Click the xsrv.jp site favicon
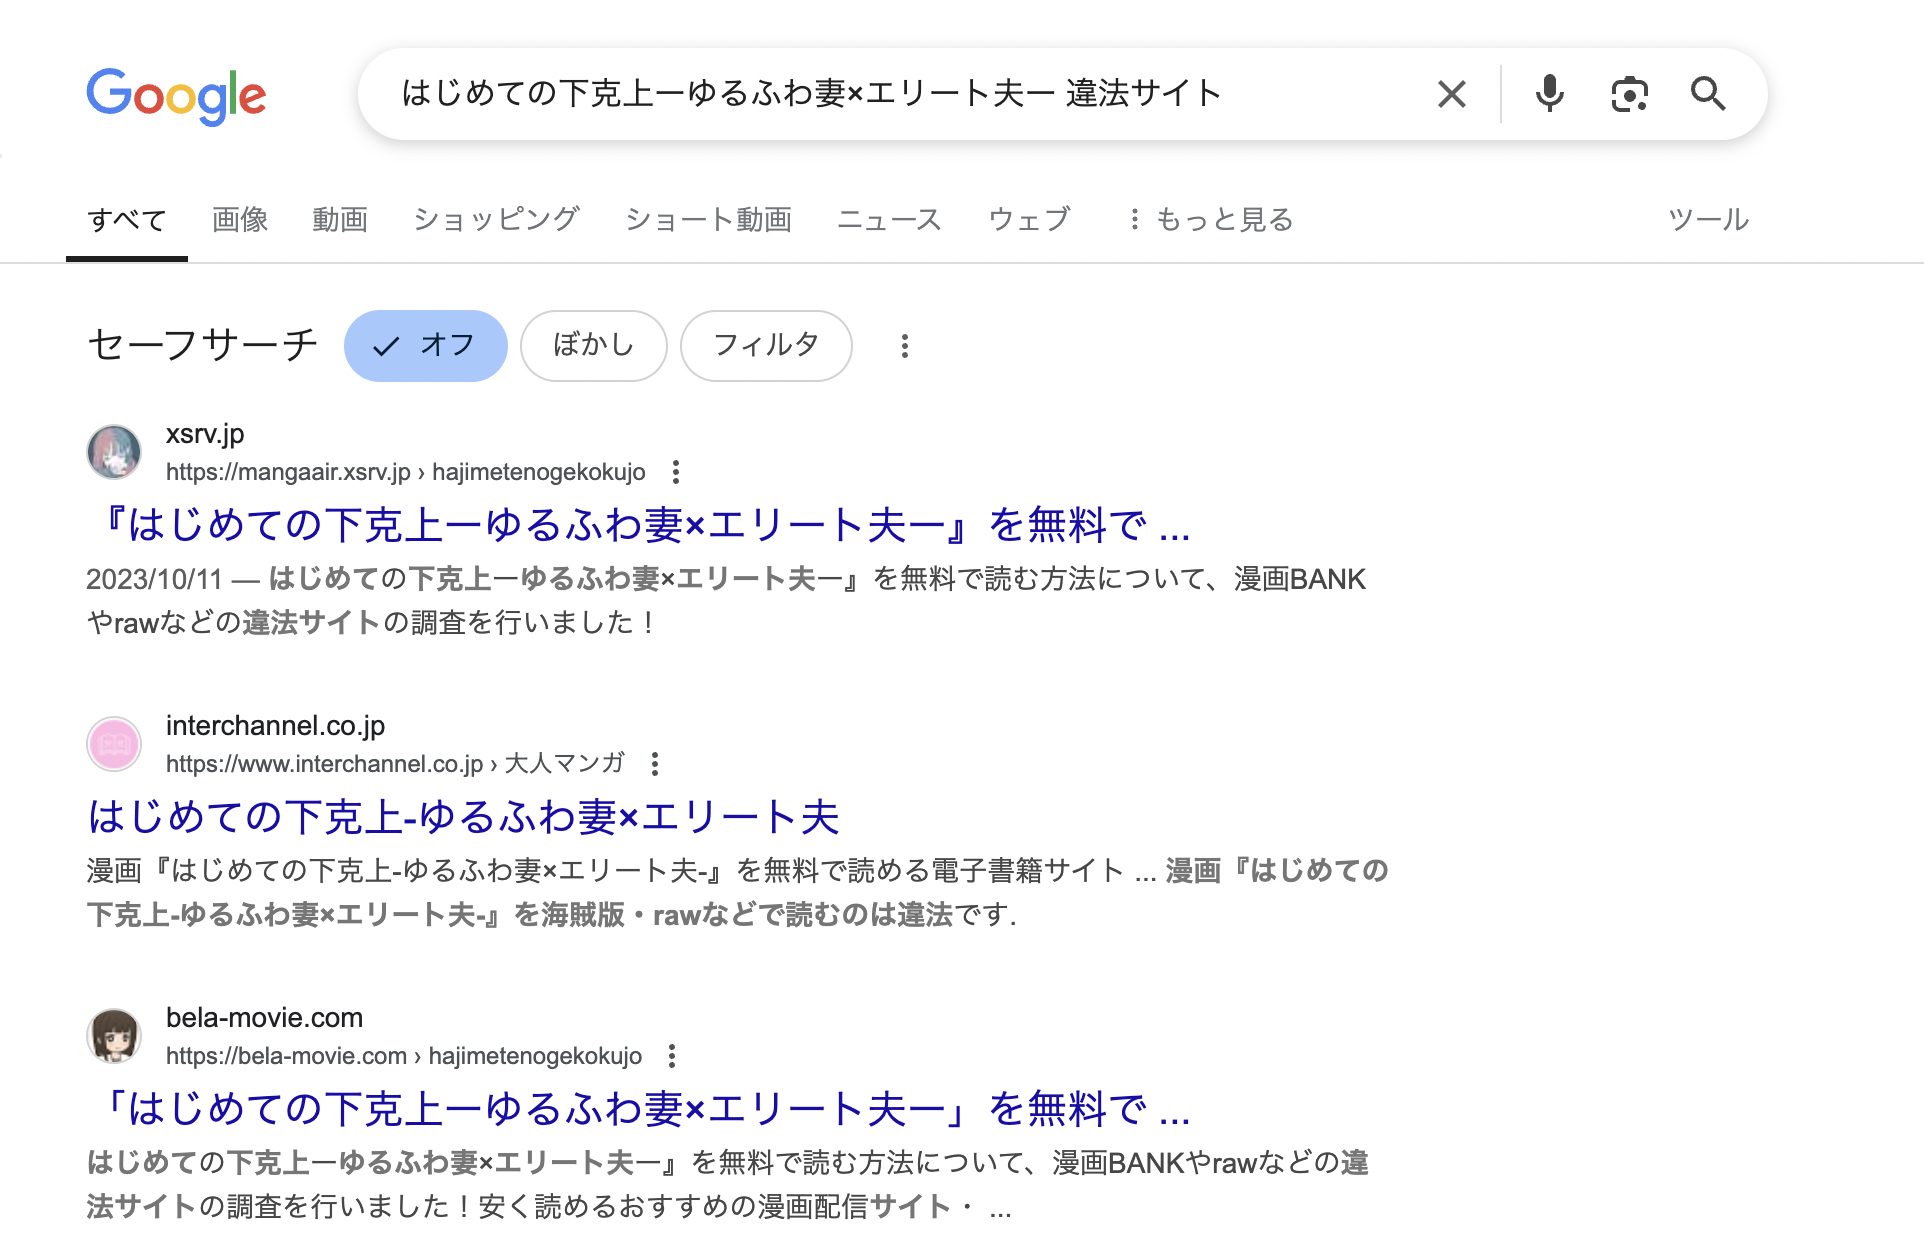The image size is (1924, 1260). click(x=113, y=452)
